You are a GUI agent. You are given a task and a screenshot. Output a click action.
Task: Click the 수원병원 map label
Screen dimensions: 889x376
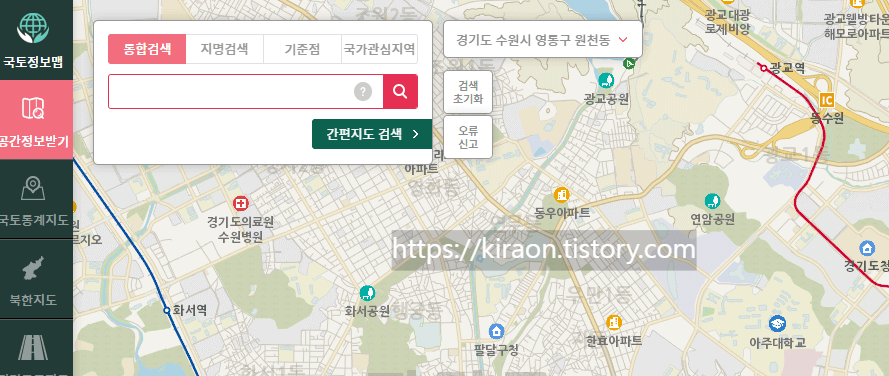point(240,237)
